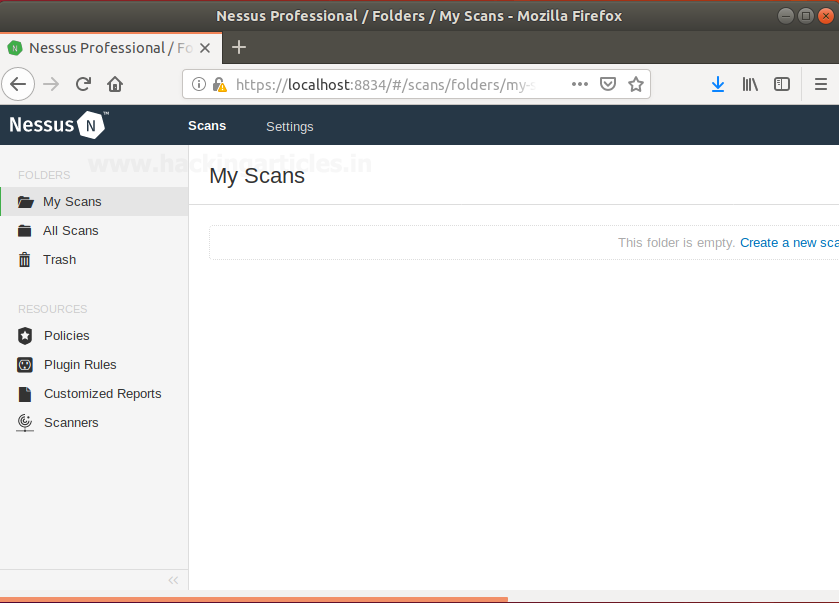Close the Firefox window

pyautogui.click(x=826, y=16)
